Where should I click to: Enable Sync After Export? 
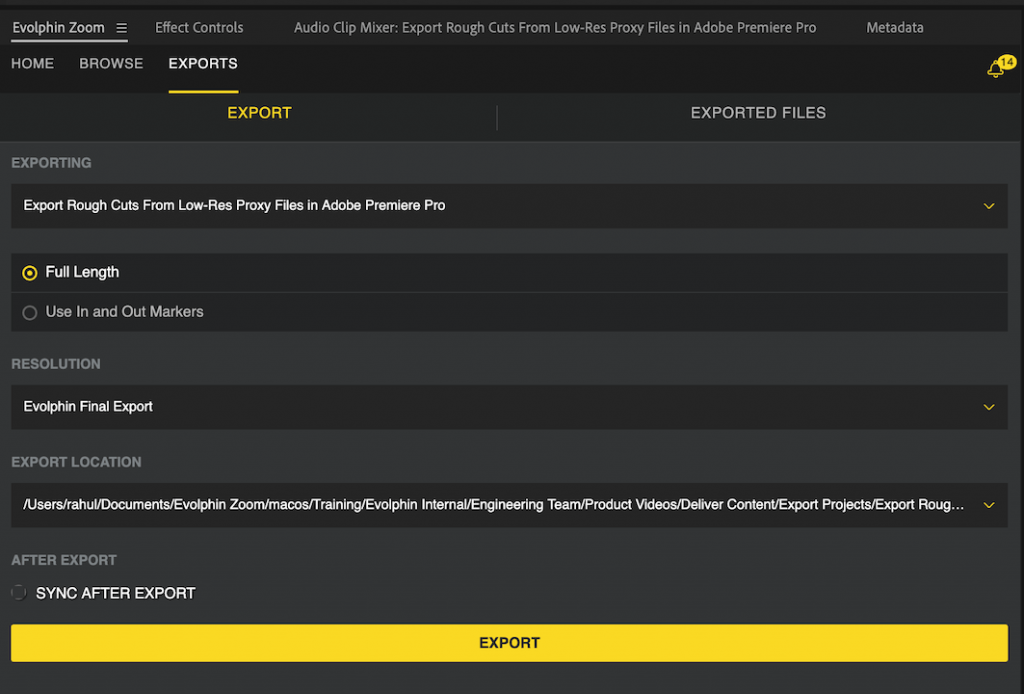pyautogui.click(x=17, y=592)
